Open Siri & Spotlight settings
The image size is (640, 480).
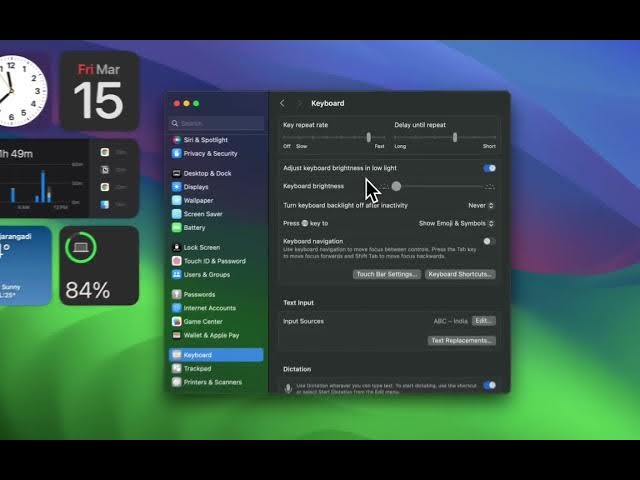pos(216,140)
